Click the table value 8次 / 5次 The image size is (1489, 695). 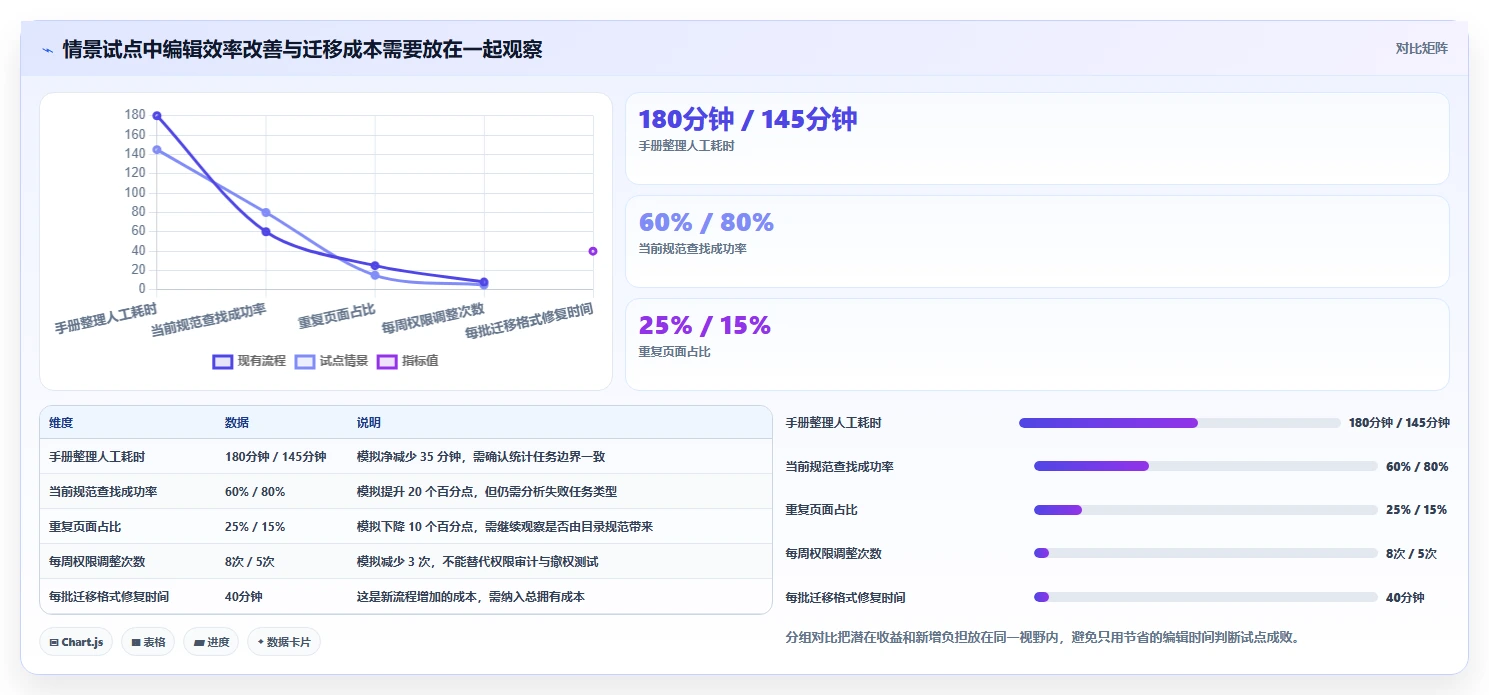(250, 561)
